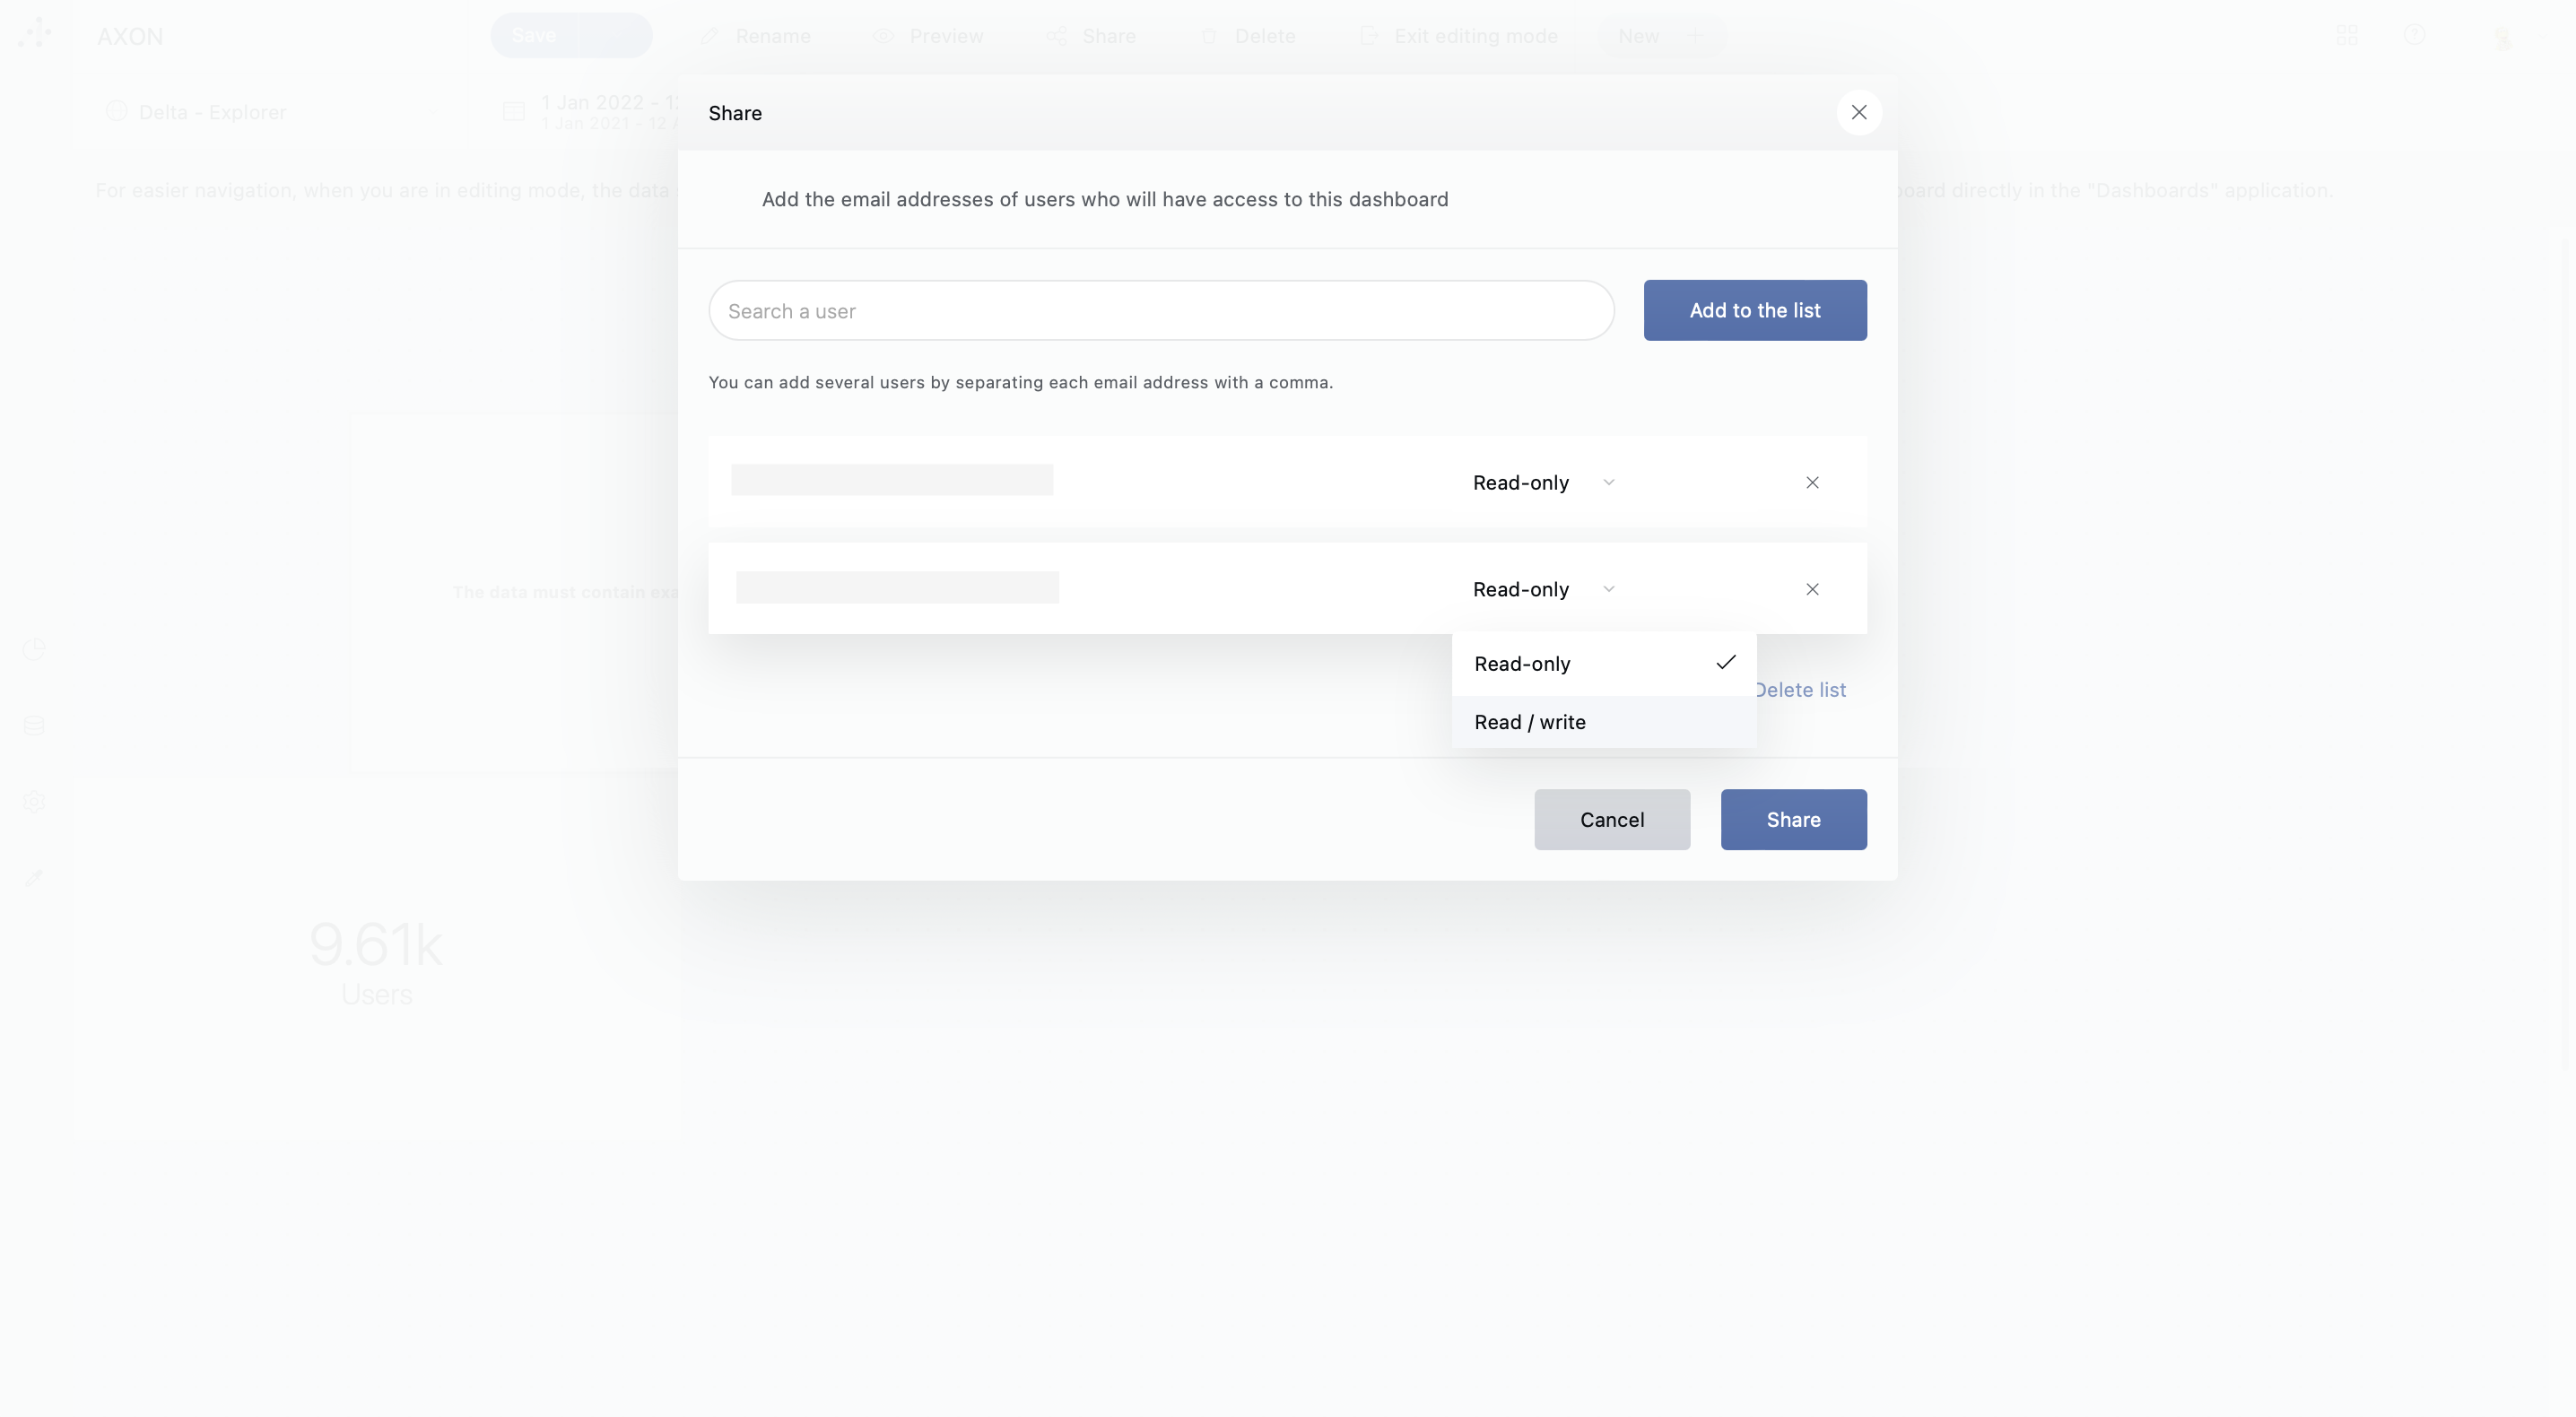The width and height of the screenshot is (2576, 1417).
Task: Click the Add to the list button
Action: (x=1756, y=310)
